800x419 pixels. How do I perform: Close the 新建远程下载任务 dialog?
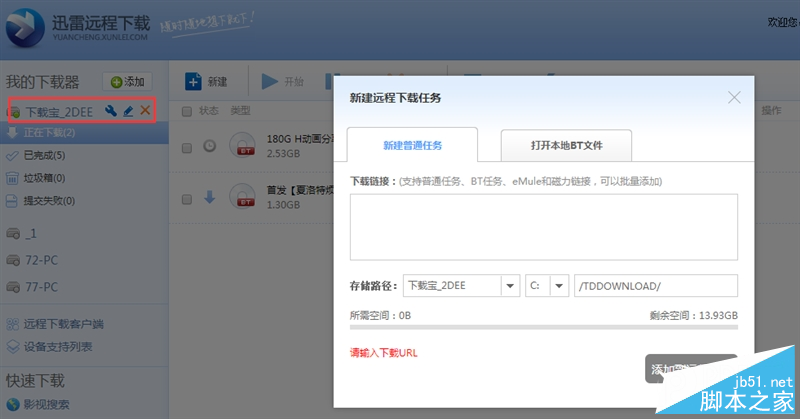point(734,97)
